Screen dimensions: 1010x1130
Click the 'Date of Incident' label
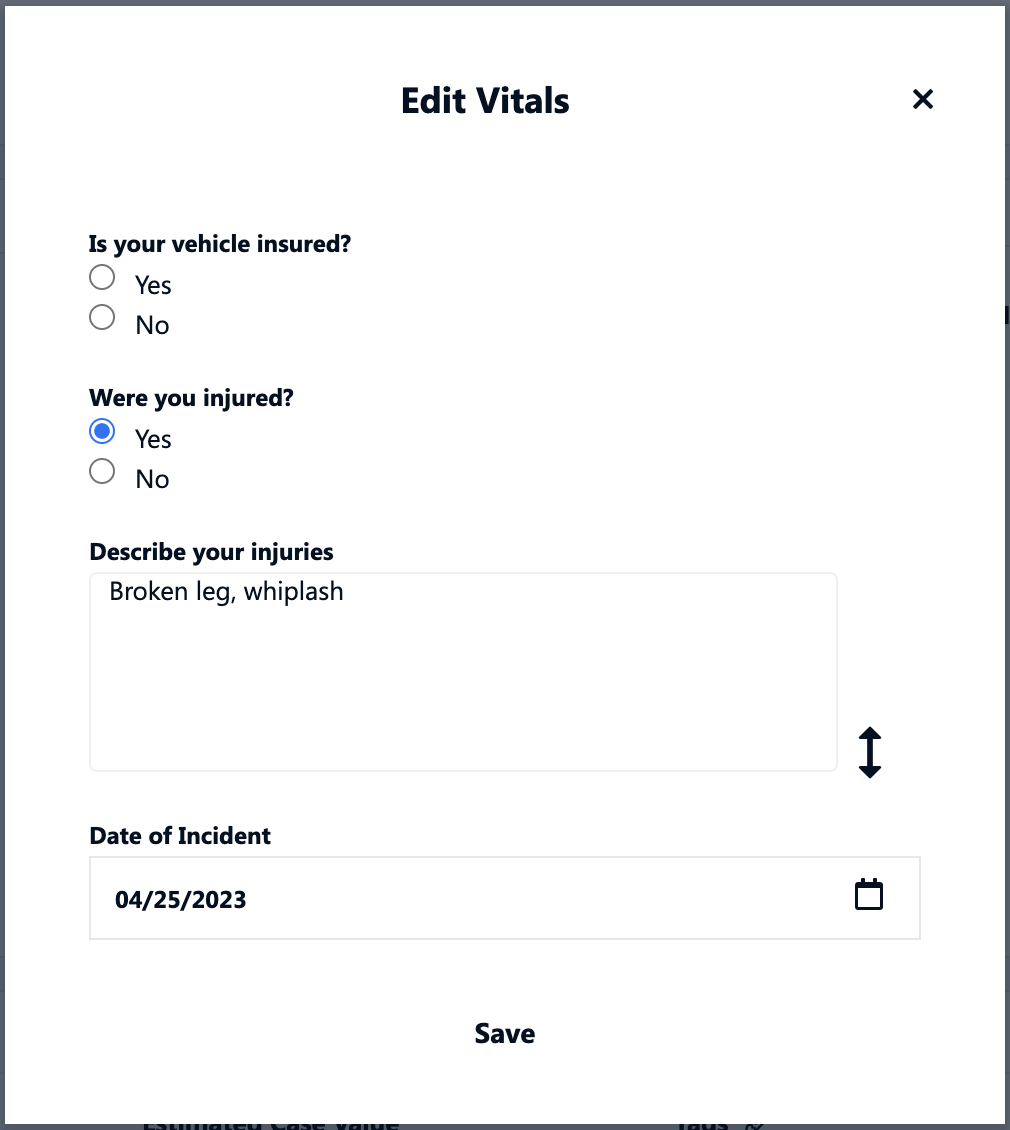pos(180,835)
